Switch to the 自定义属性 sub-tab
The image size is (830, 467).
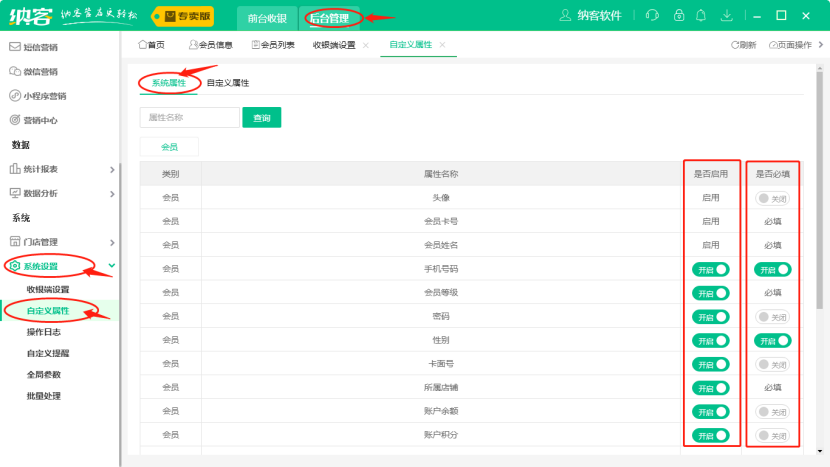(227, 83)
